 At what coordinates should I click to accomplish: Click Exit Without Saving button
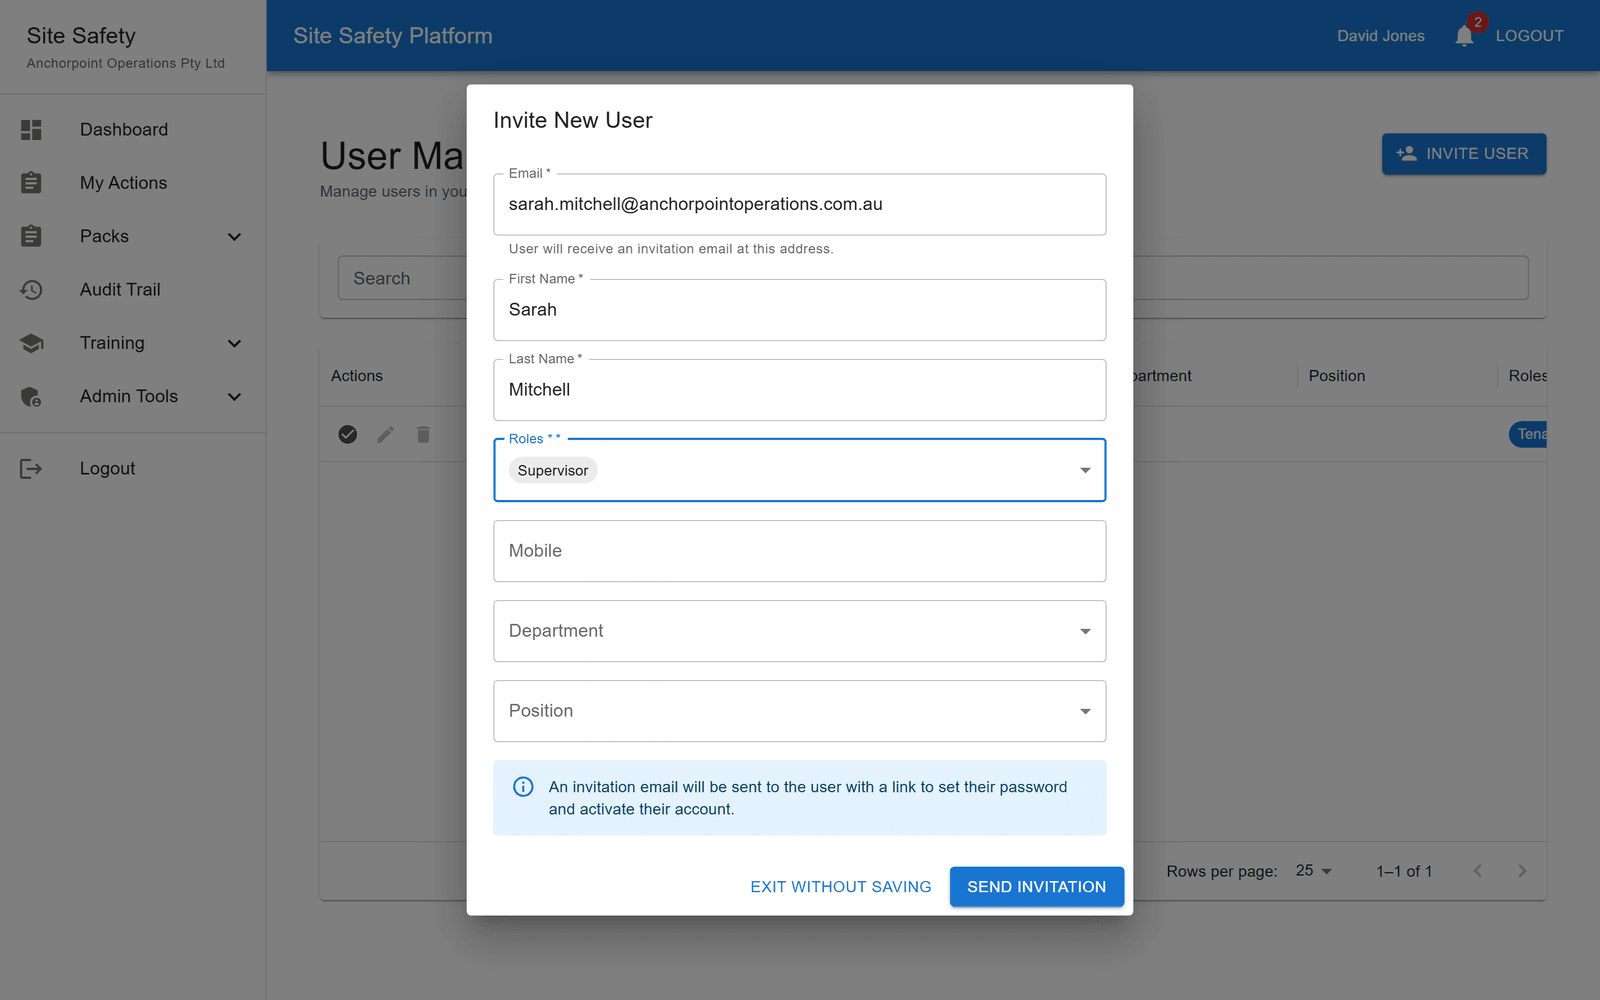coord(841,887)
